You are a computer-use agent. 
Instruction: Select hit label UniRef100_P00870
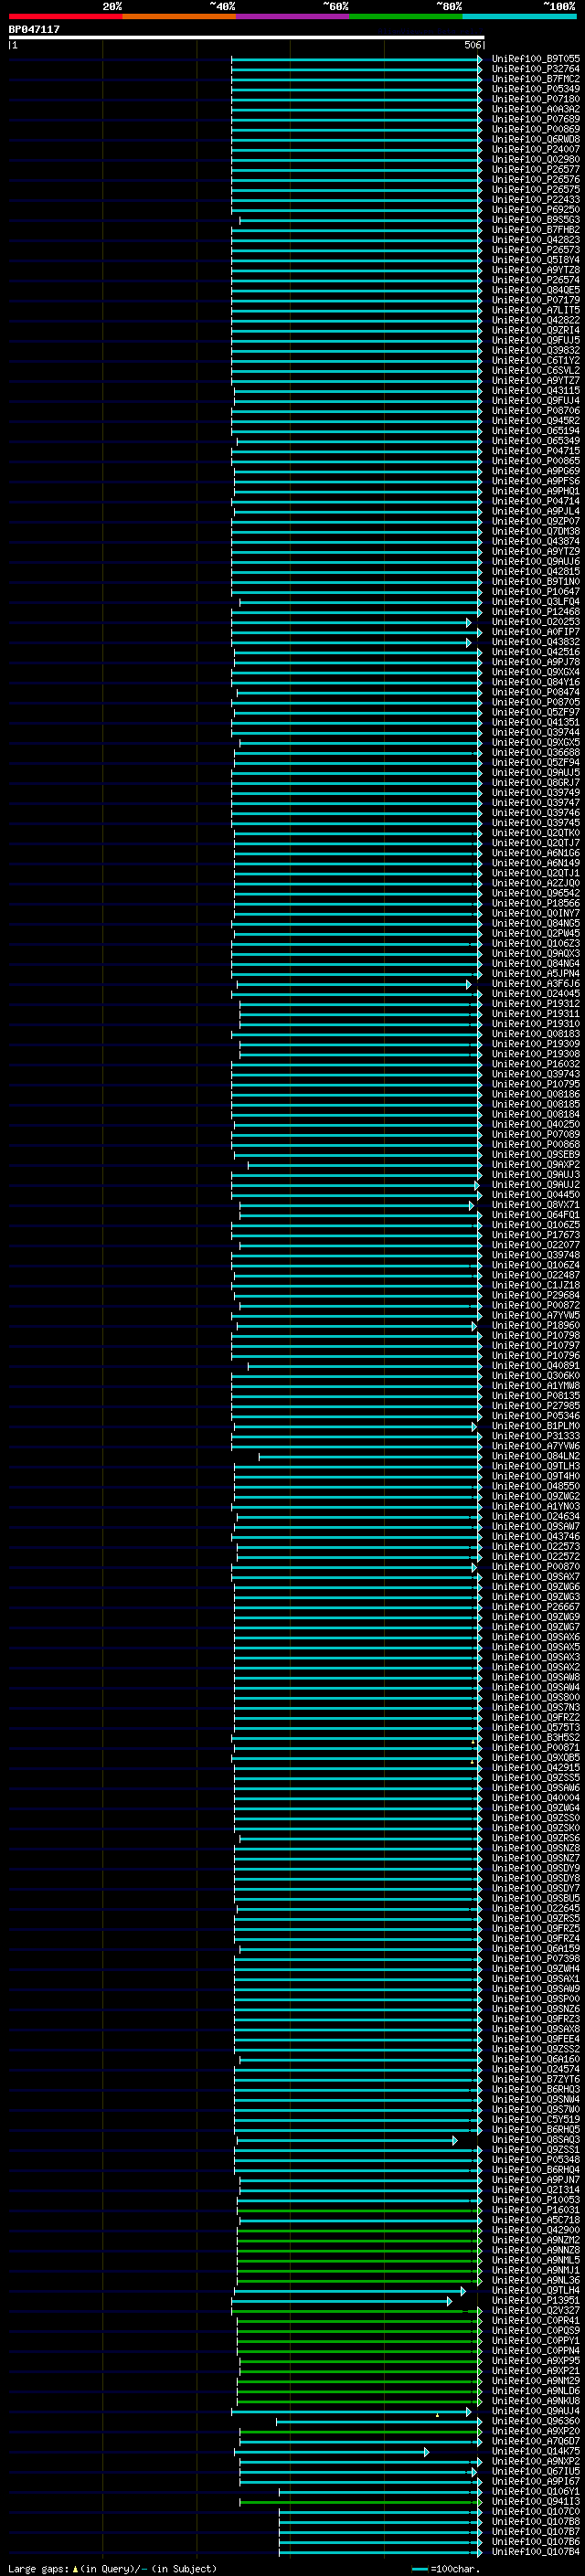(x=536, y=1567)
